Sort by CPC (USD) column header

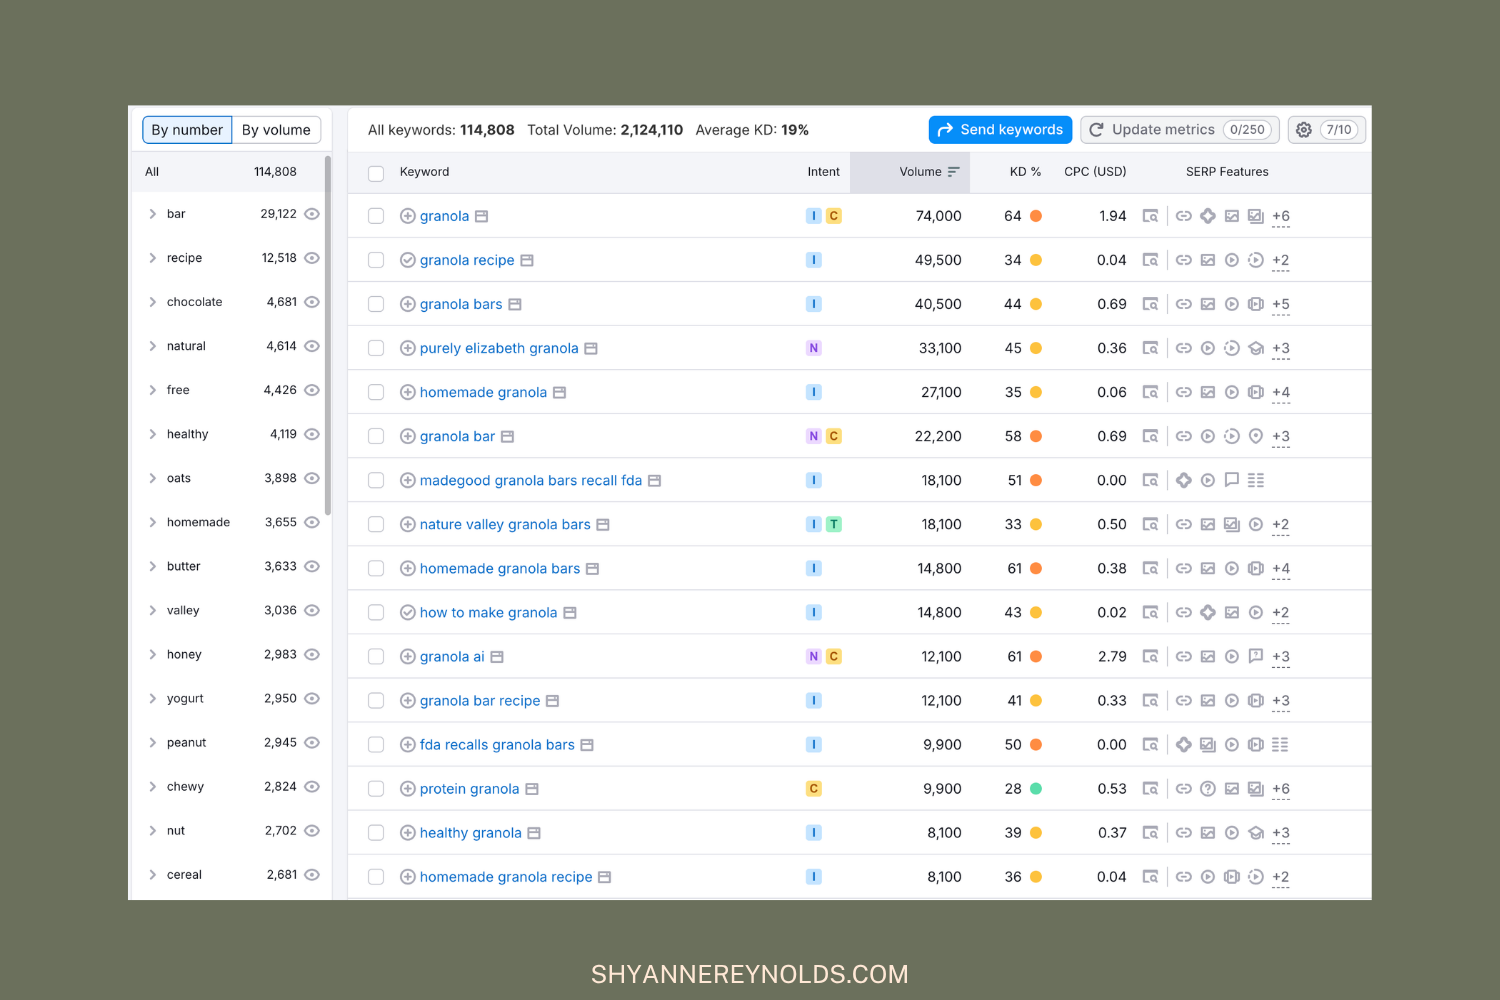(x=1095, y=172)
